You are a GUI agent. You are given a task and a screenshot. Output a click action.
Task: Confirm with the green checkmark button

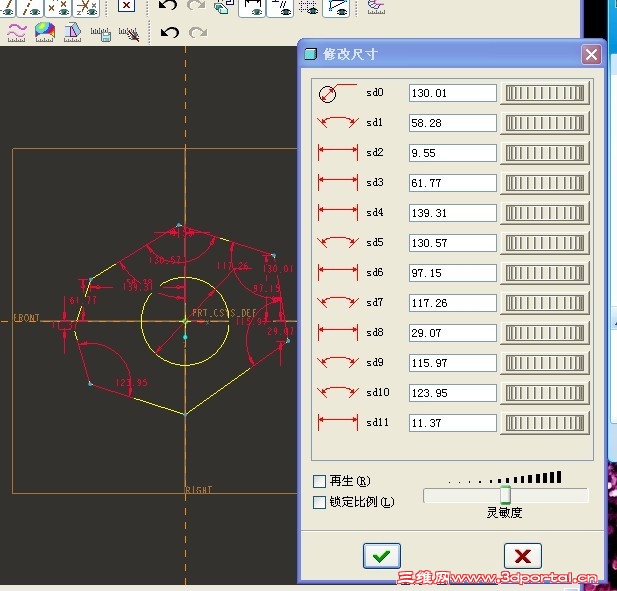point(382,556)
